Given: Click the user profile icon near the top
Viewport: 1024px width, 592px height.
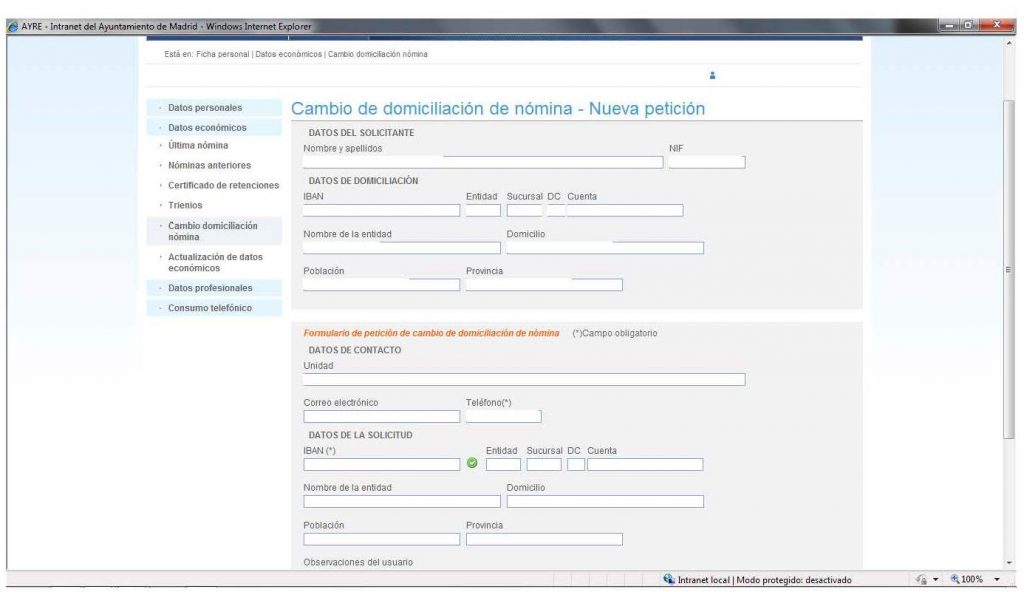Looking at the screenshot, I should click(712, 75).
